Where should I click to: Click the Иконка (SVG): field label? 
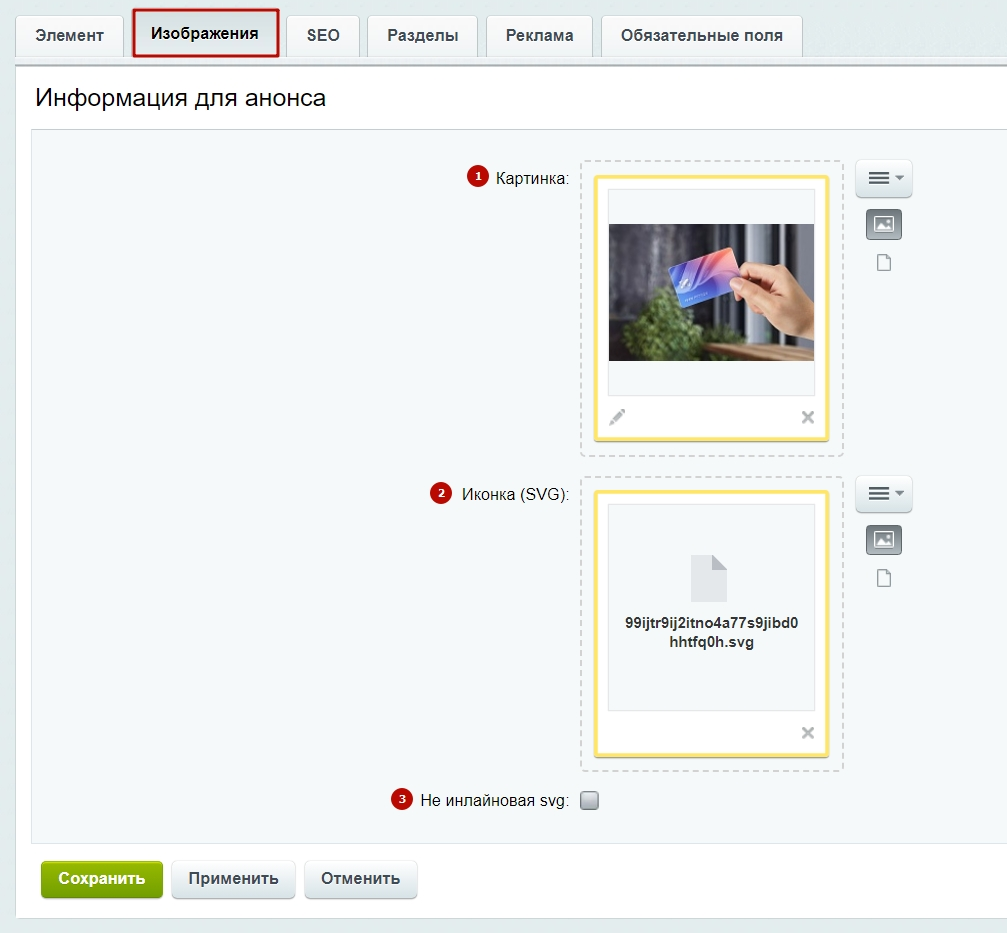click(x=515, y=494)
